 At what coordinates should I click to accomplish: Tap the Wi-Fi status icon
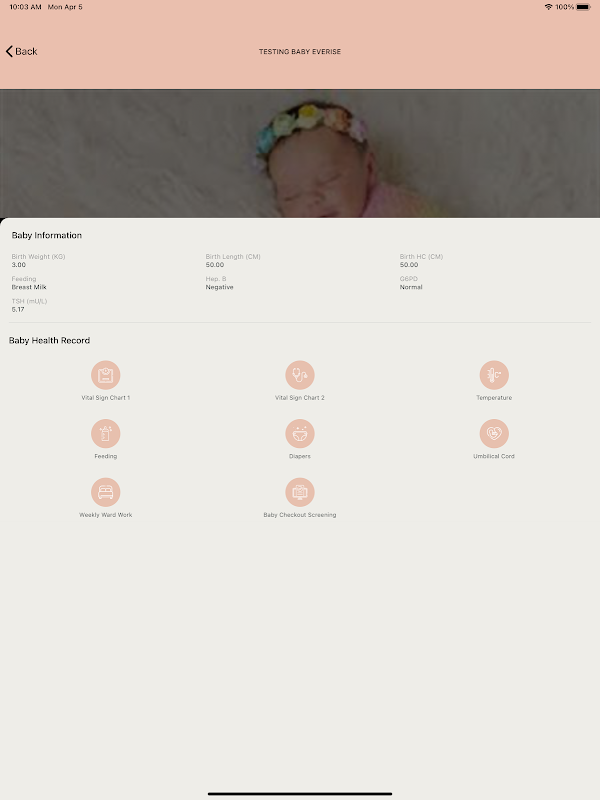tap(548, 7)
